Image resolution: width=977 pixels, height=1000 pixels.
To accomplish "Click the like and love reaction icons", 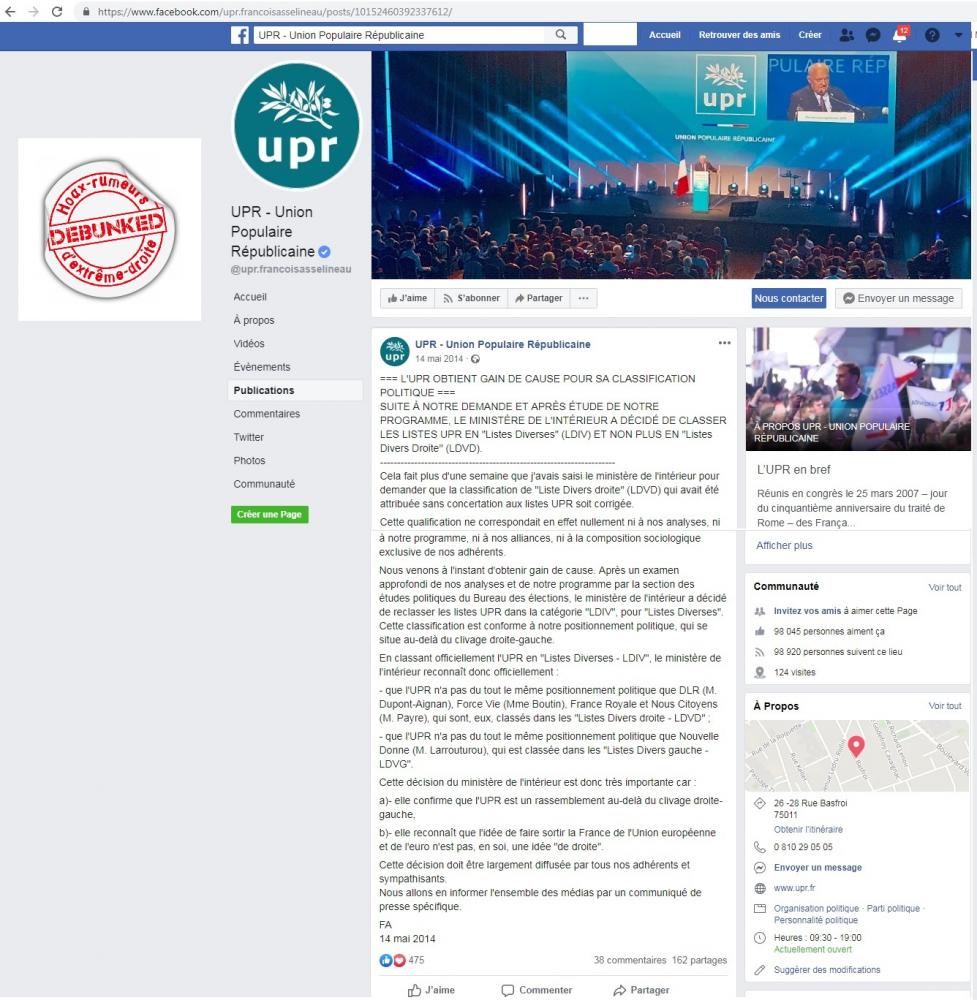I will pyautogui.click(x=392, y=960).
